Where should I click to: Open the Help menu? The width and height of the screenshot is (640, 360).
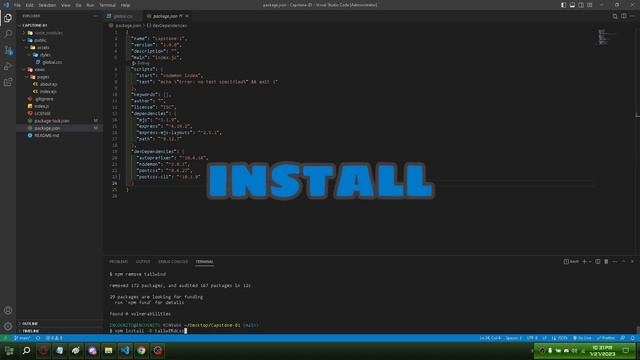125,5
